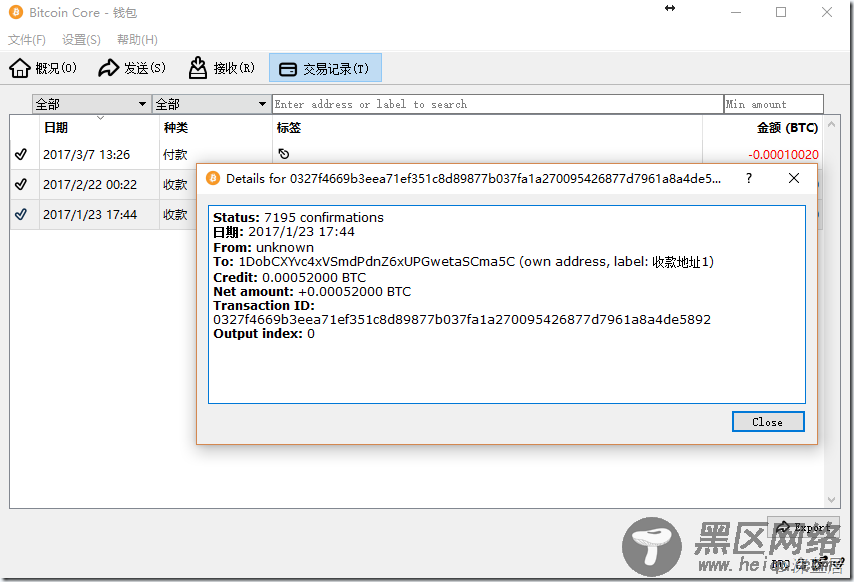Screen dimensions: 854x582
Task: Close the transaction details dialog with Close button
Action: pos(768,422)
